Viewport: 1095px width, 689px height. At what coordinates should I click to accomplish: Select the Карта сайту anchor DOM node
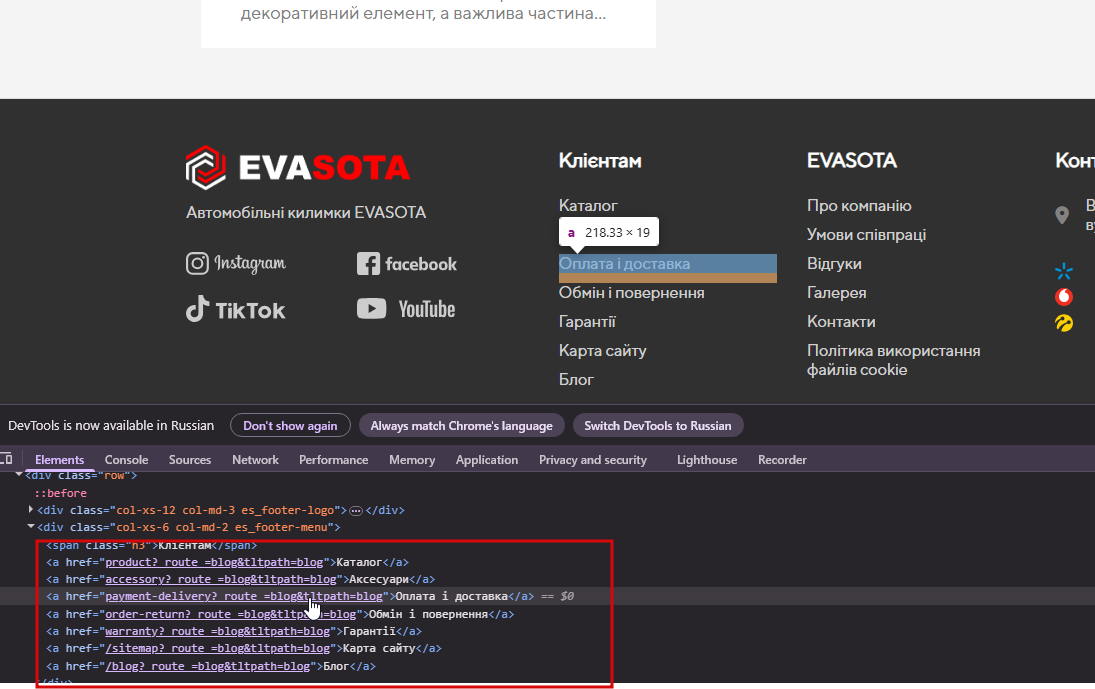pos(244,648)
